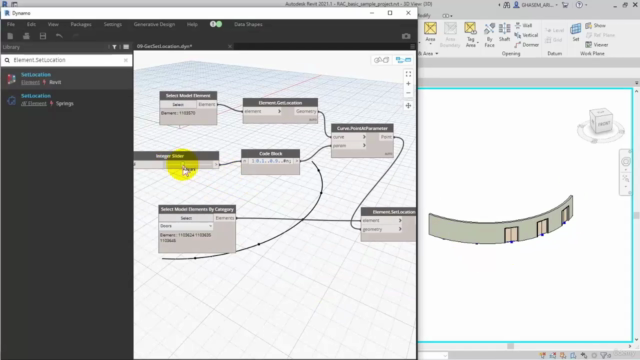Click the library layout view icon
The image size is (640, 360).
coord(126,47)
